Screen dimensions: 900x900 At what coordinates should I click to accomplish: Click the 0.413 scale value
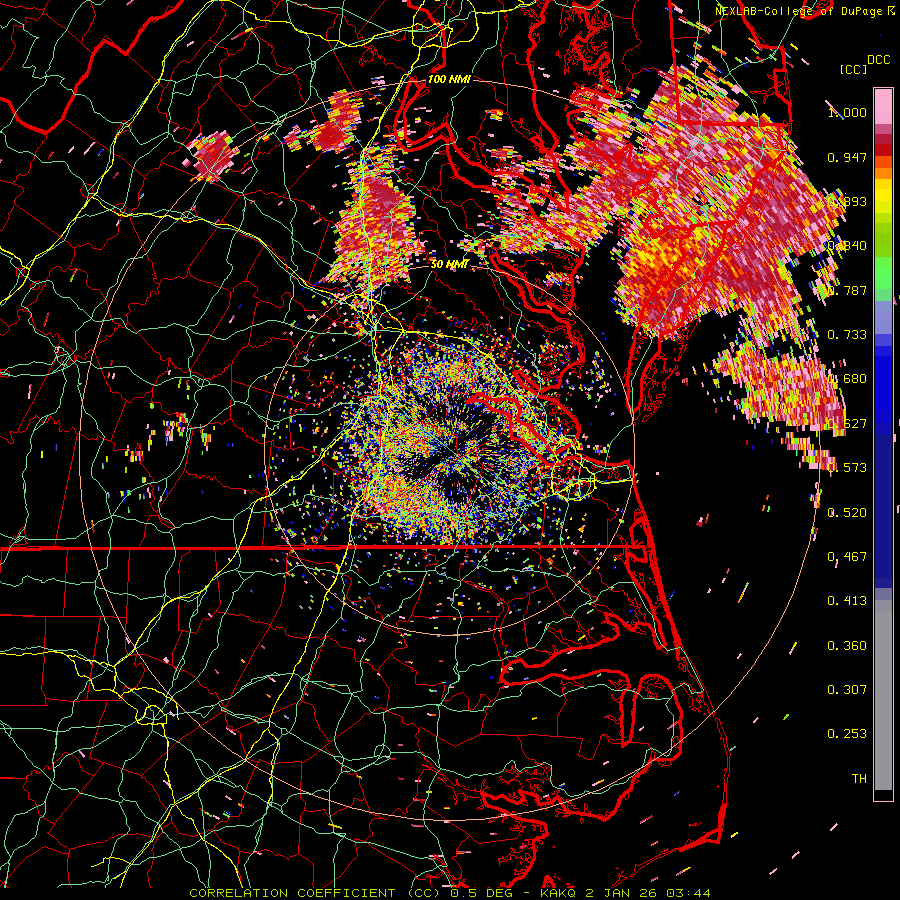[847, 601]
